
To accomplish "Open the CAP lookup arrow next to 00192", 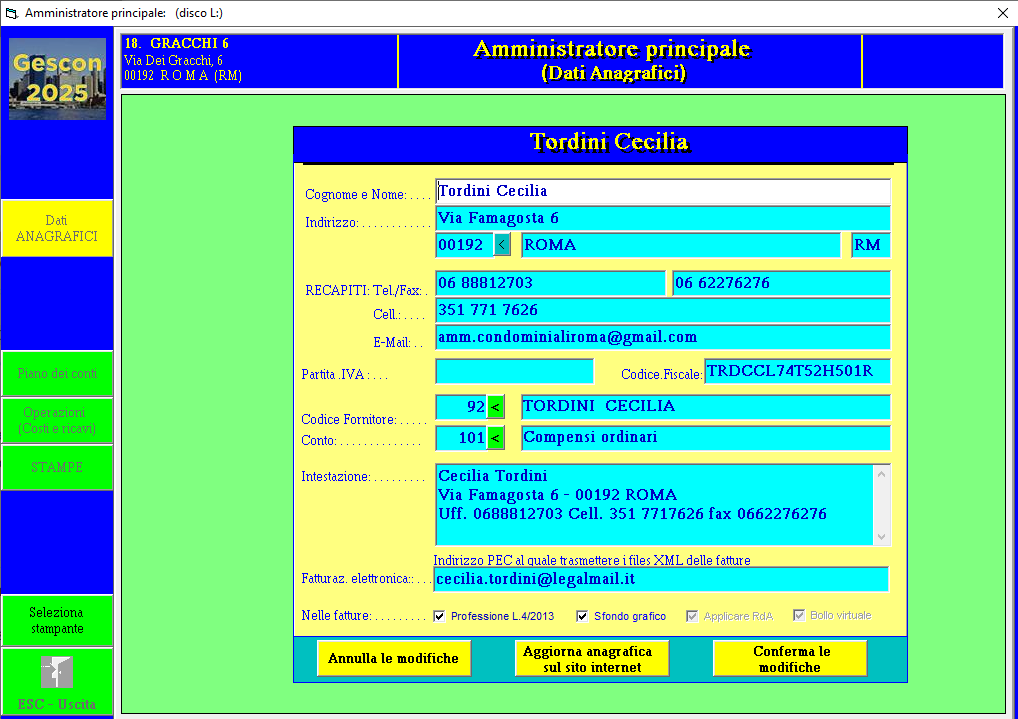I will pos(502,245).
